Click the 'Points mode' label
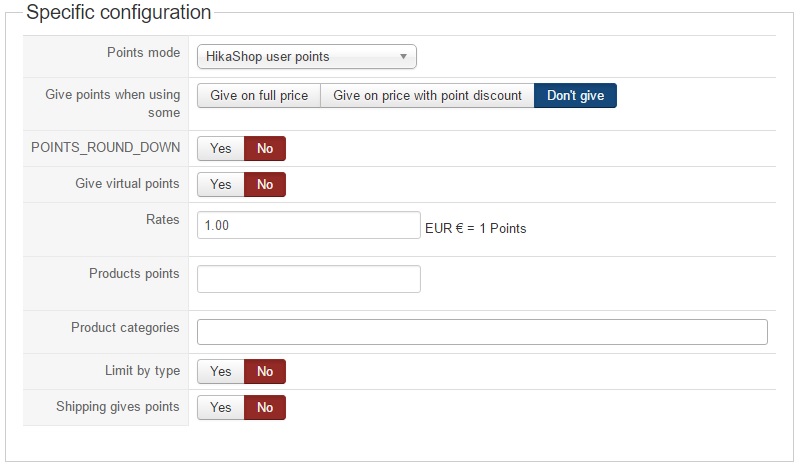This screenshot has width=806, height=470. pos(143,52)
